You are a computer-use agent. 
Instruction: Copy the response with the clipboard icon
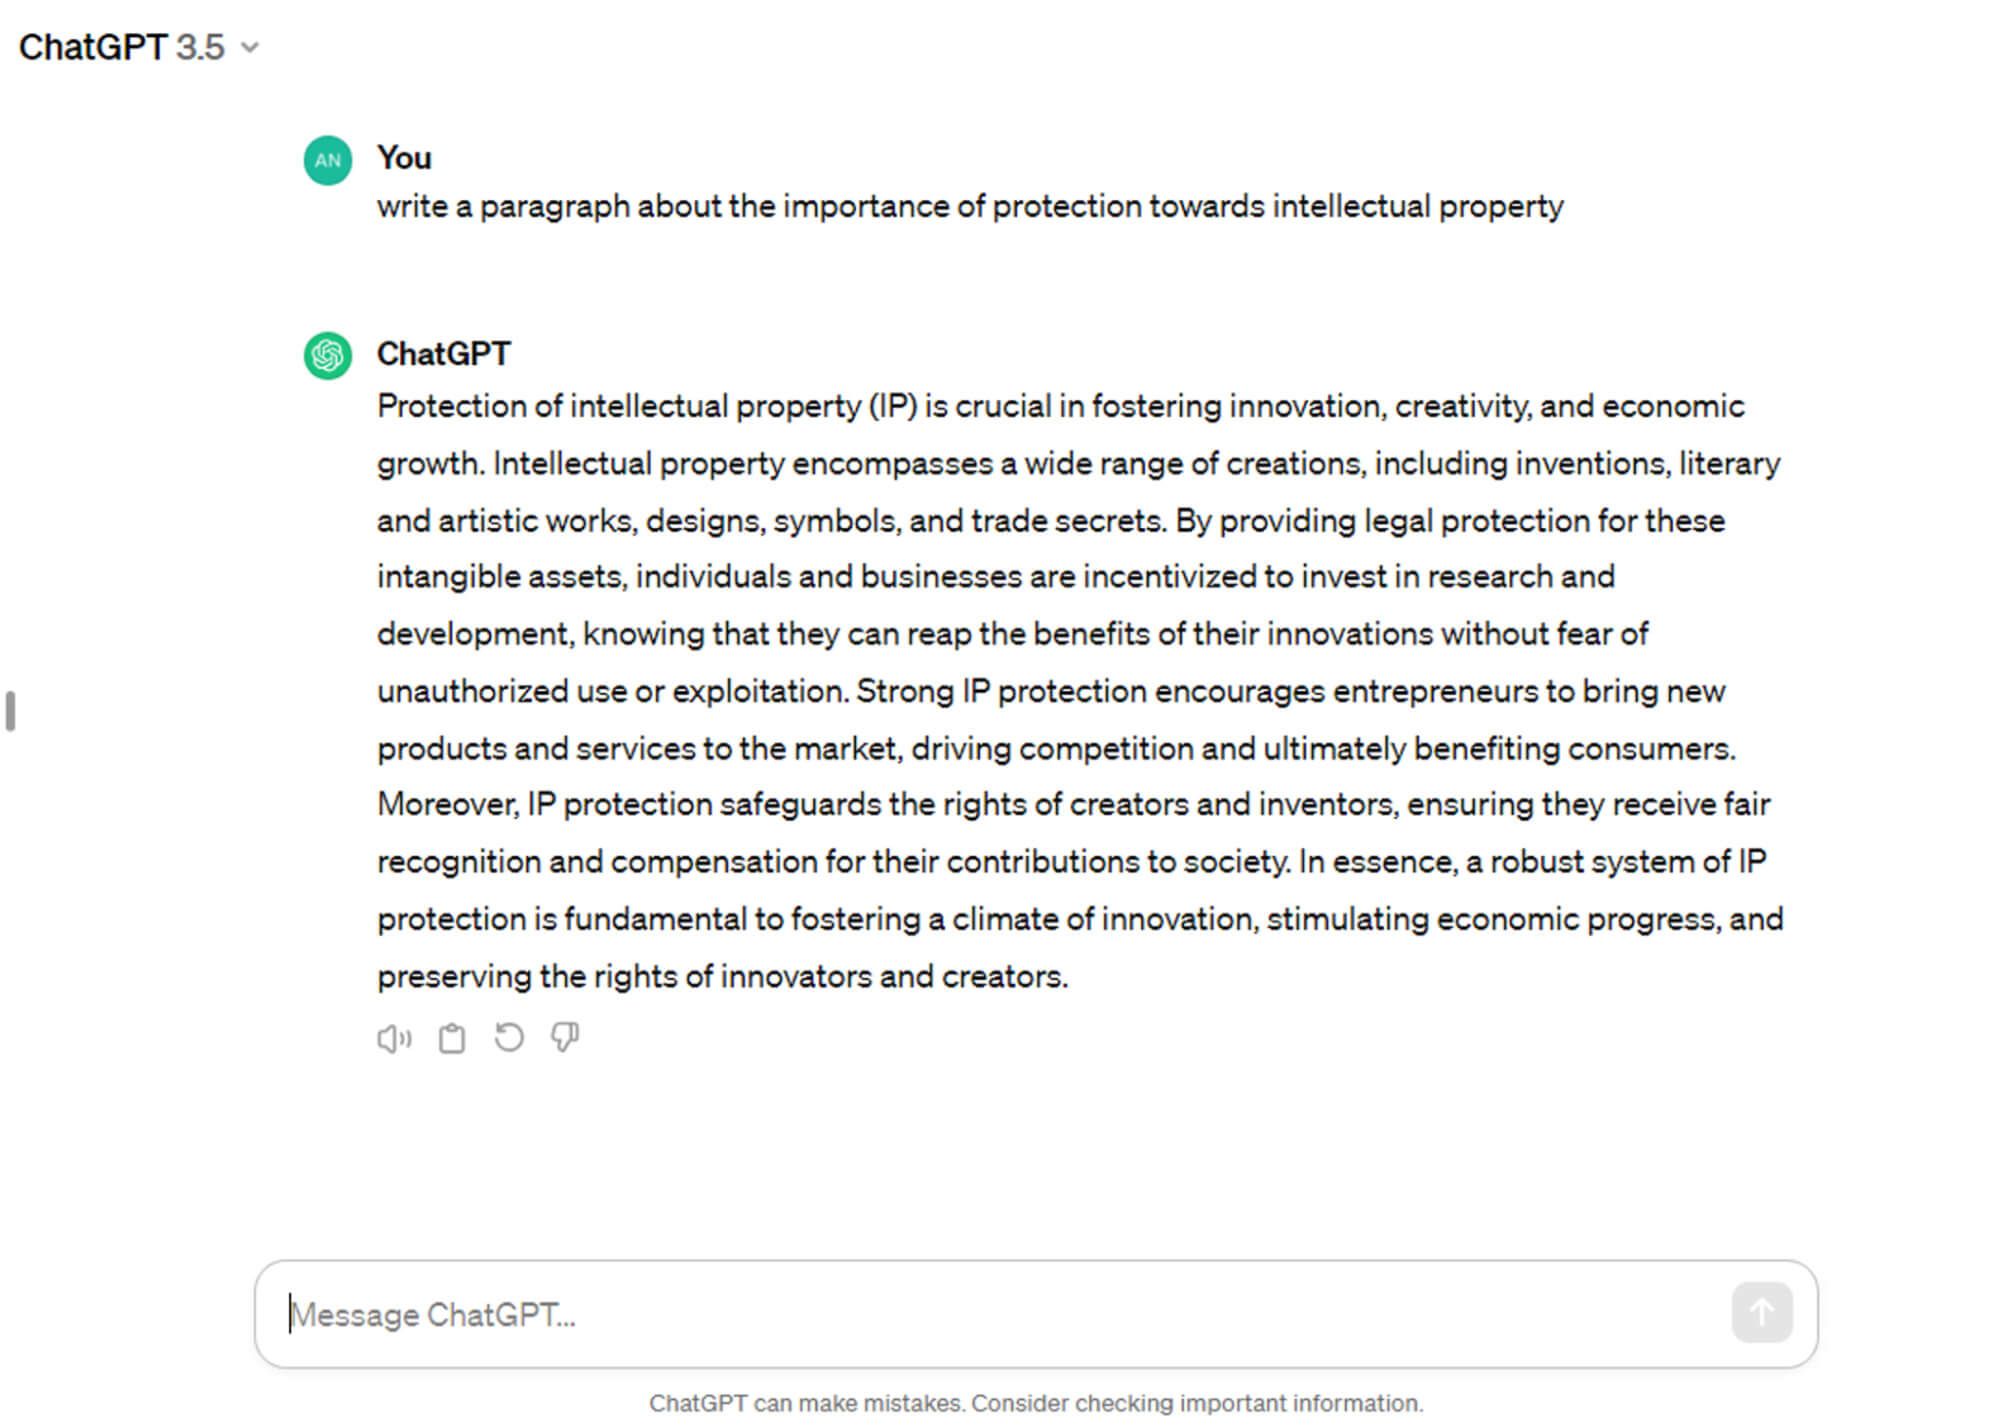coord(452,1039)
